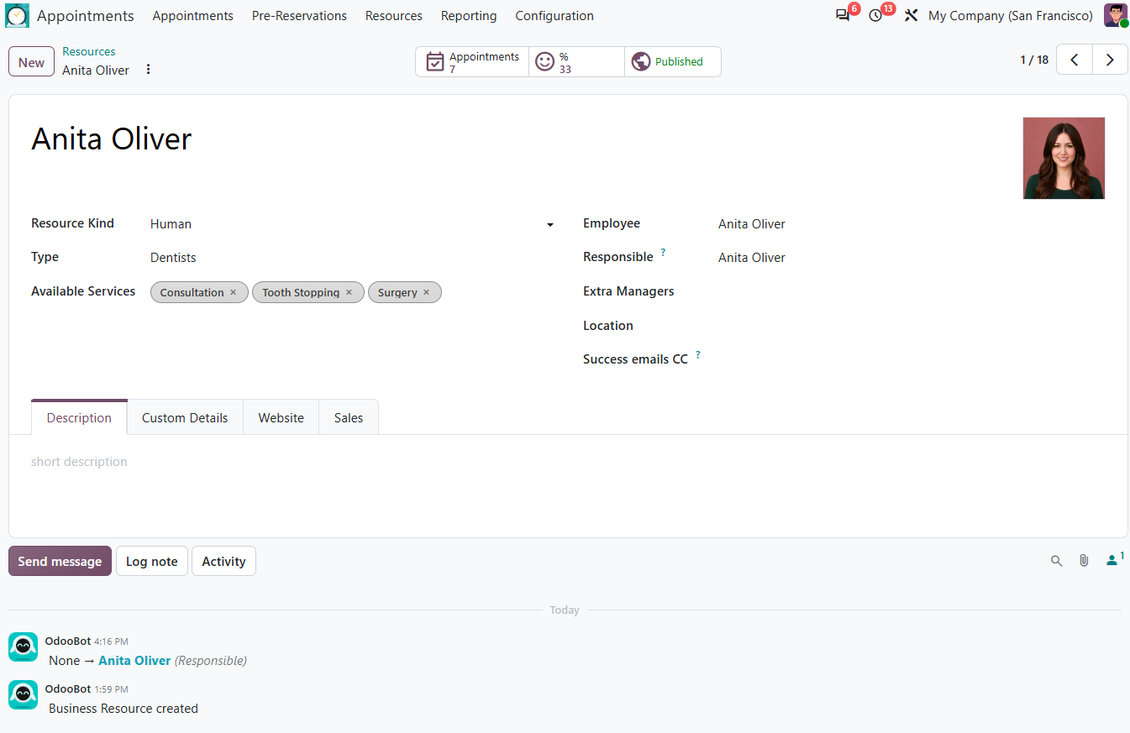Open the Pre-Reservations menu
Viewport: 1130px width, 733px height.
coord(299,16)
